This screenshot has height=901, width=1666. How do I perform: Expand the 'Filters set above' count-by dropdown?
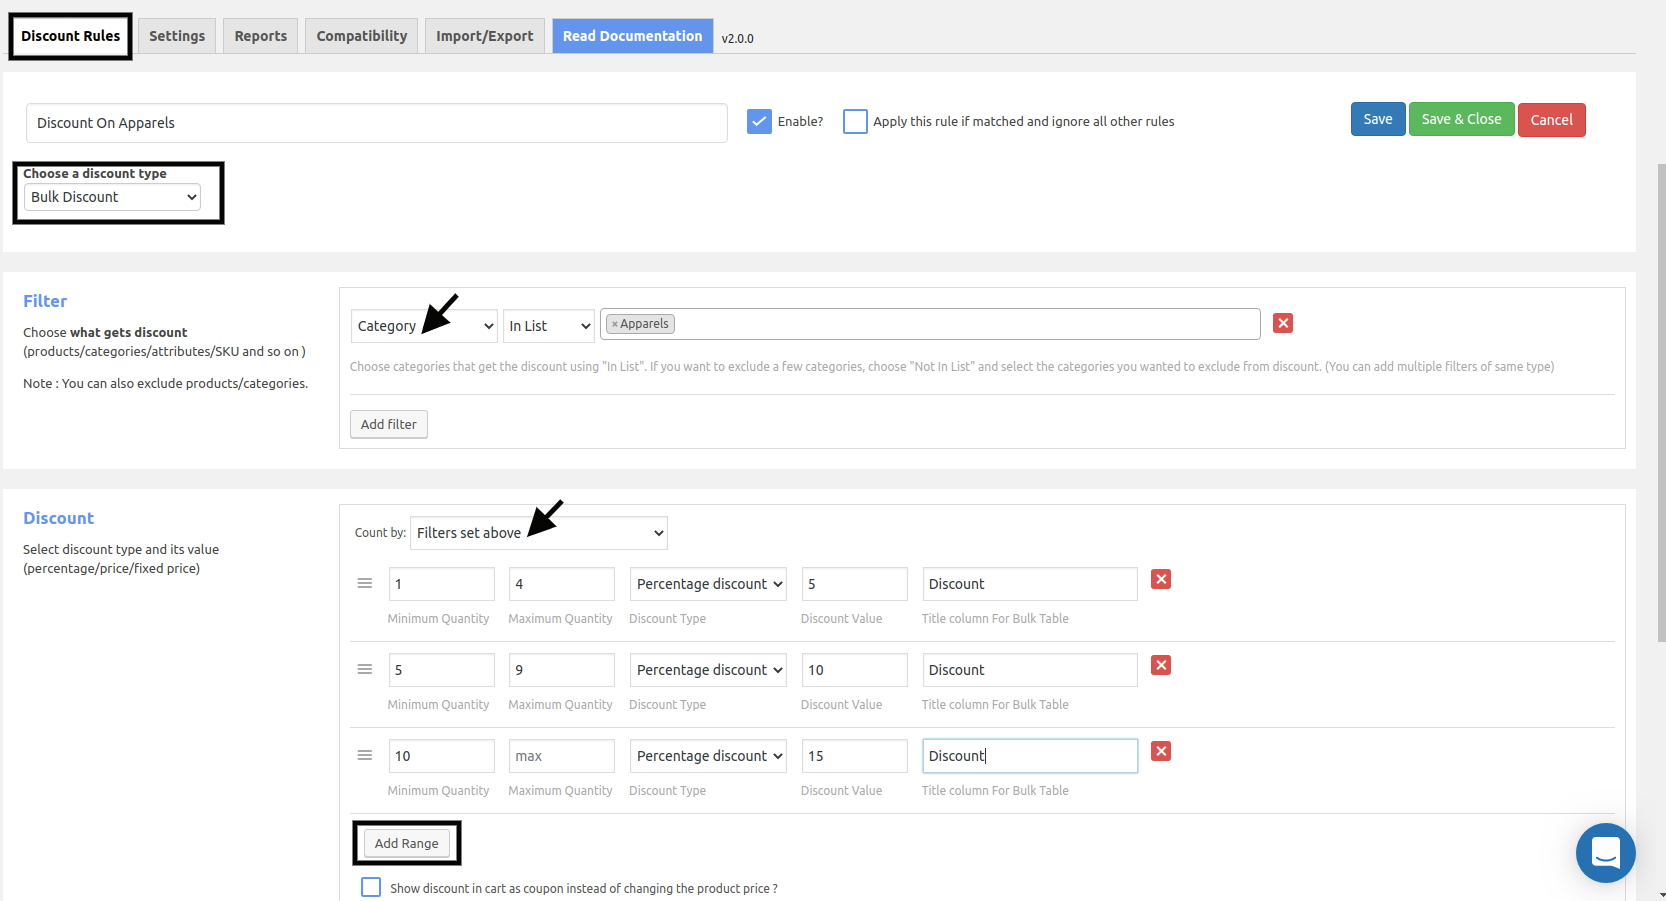[x=539, y=533]
